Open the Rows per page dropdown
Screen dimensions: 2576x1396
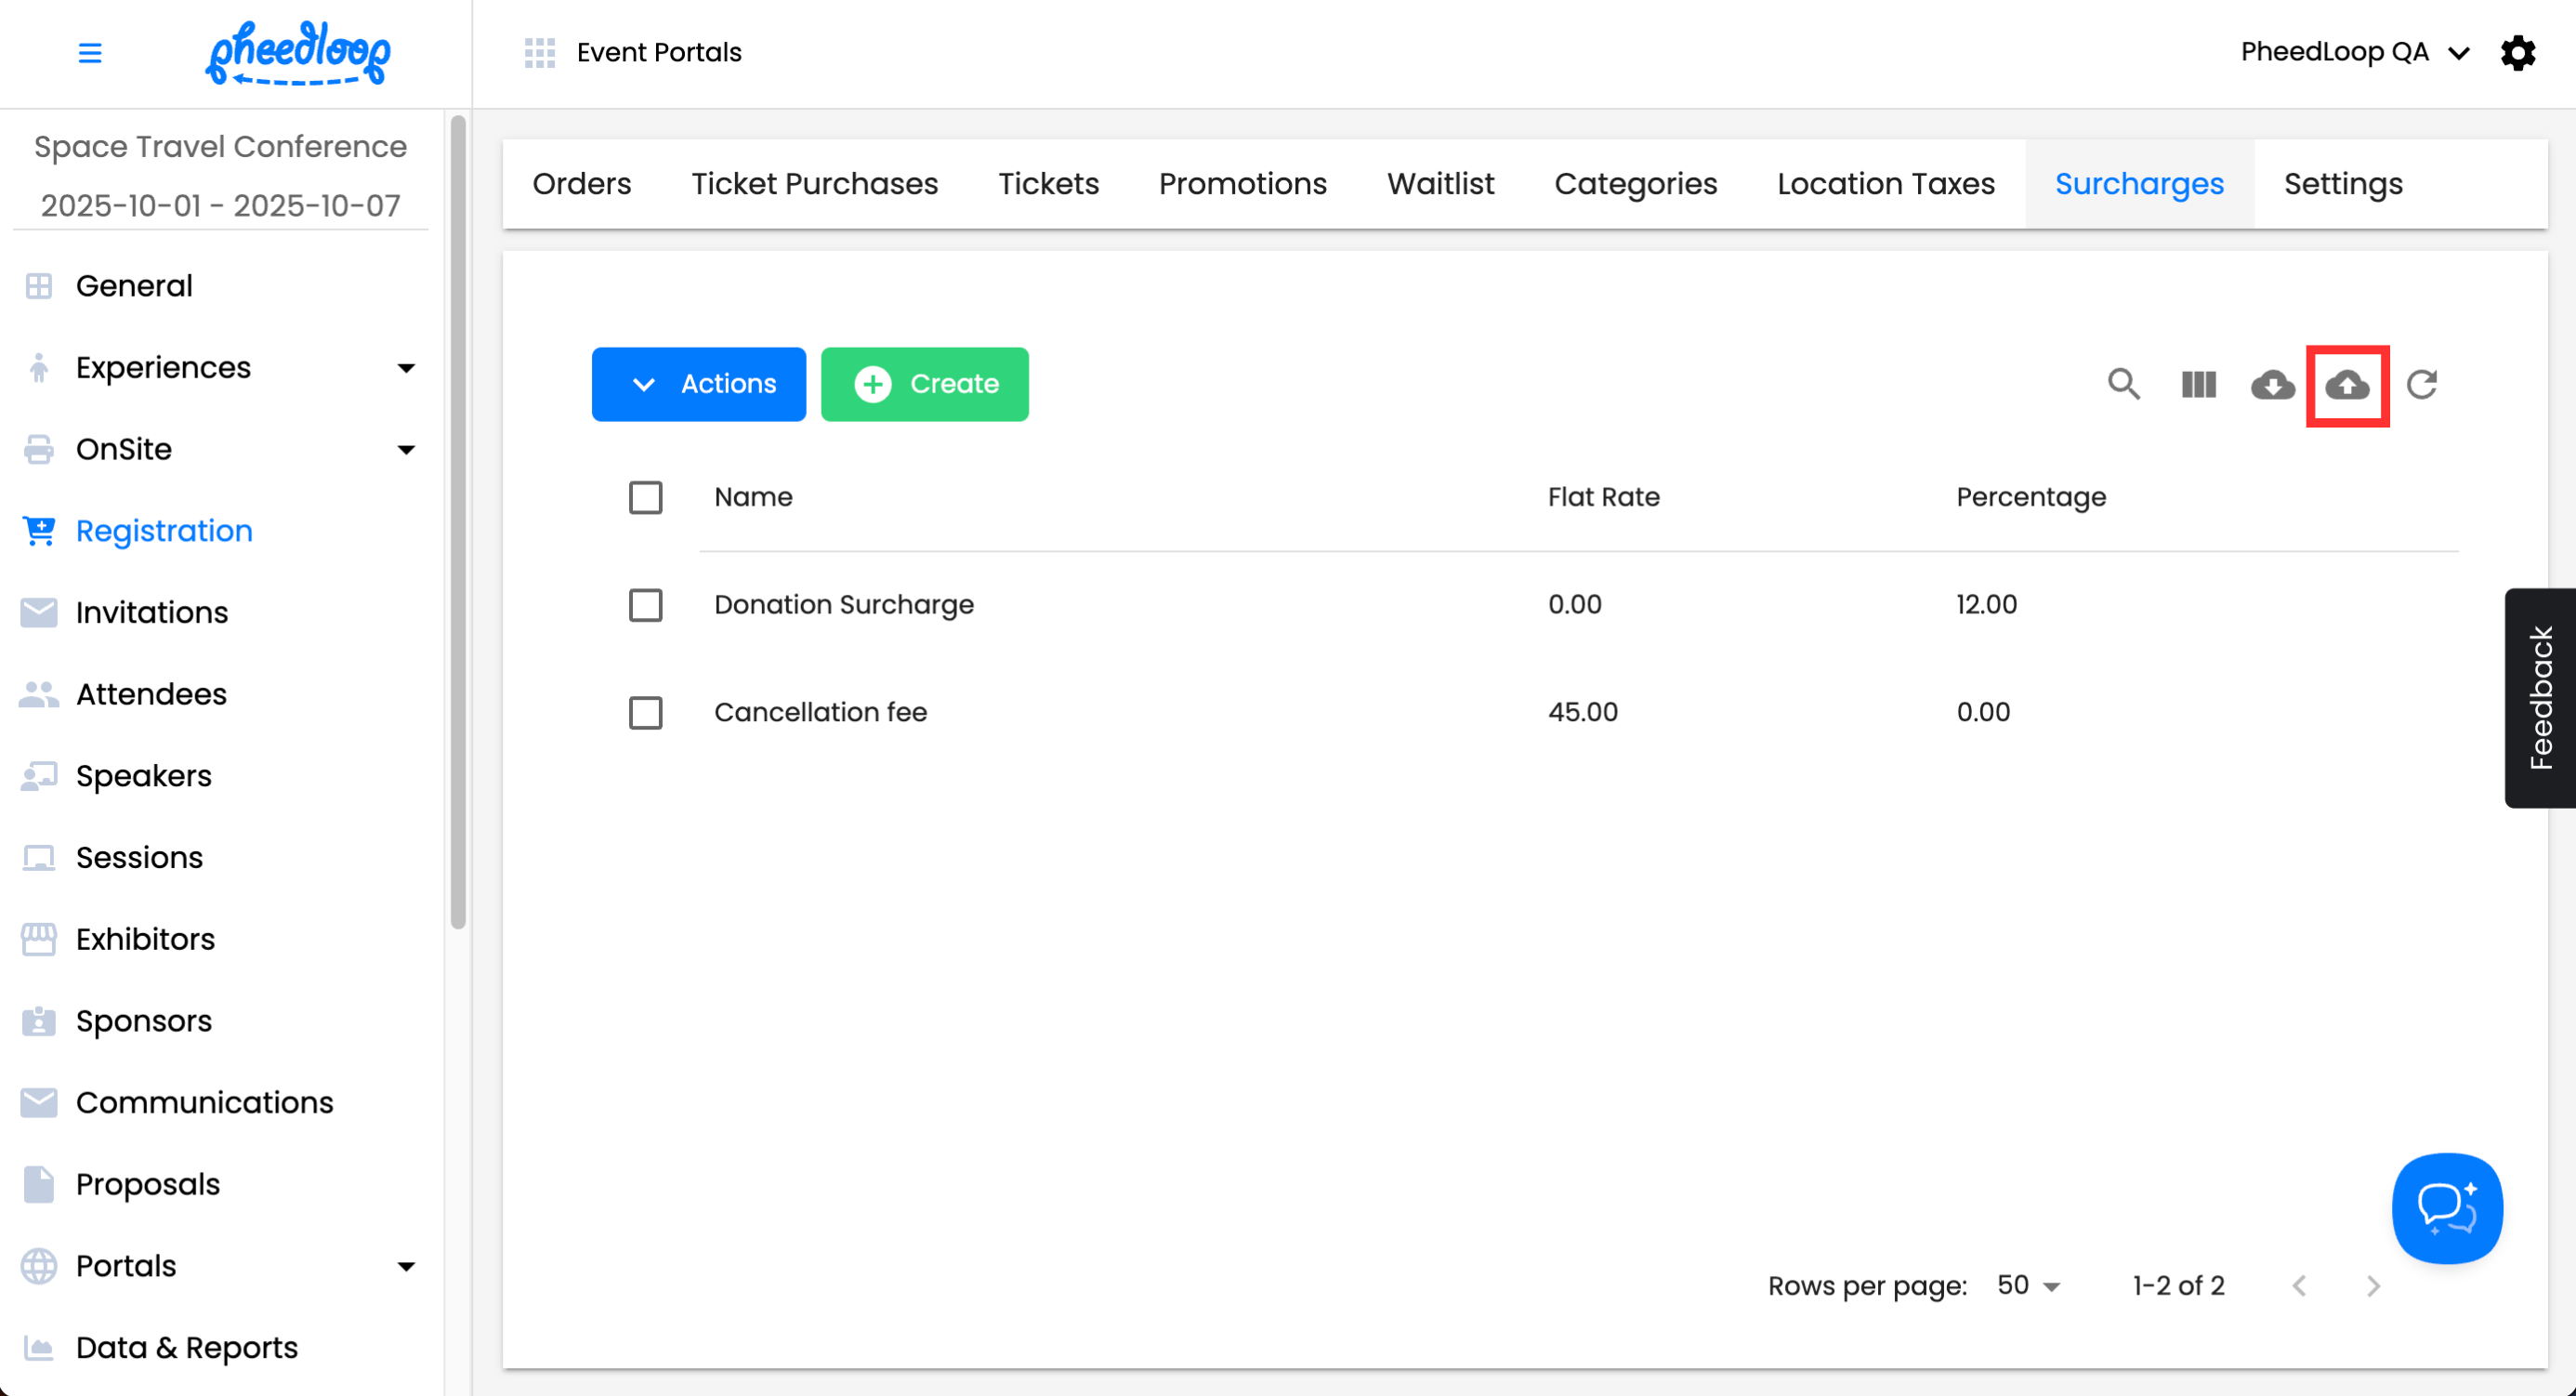(2028, 1286)
